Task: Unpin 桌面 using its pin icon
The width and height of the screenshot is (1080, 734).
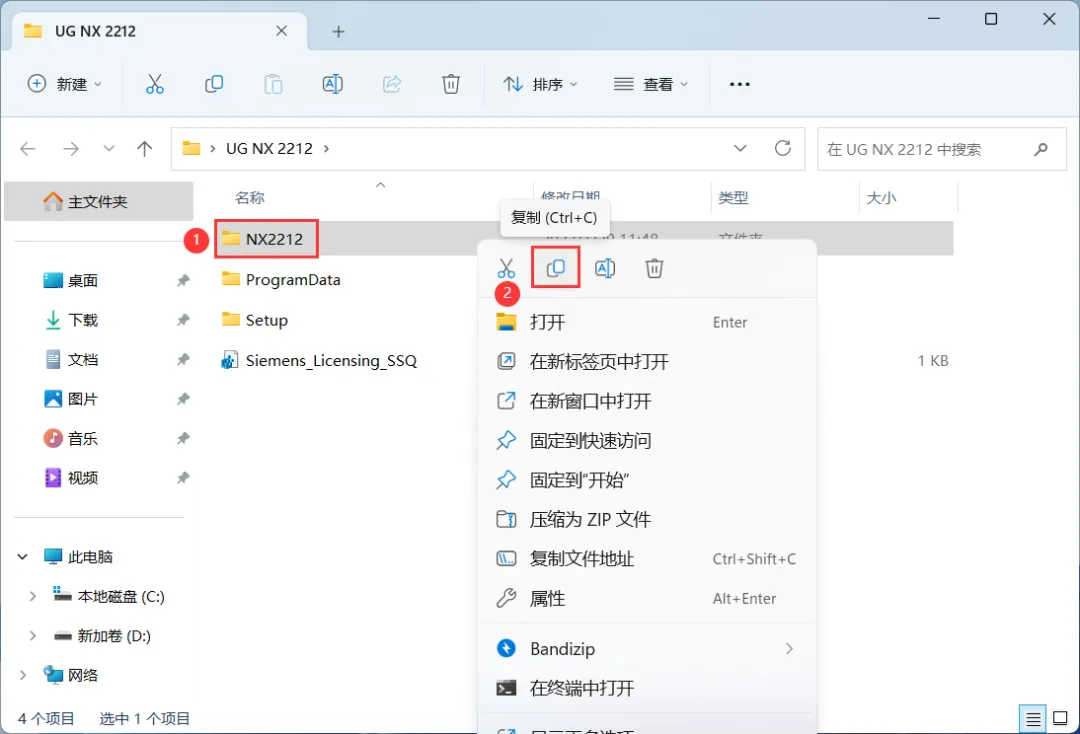Action: (x=183, y=280)
